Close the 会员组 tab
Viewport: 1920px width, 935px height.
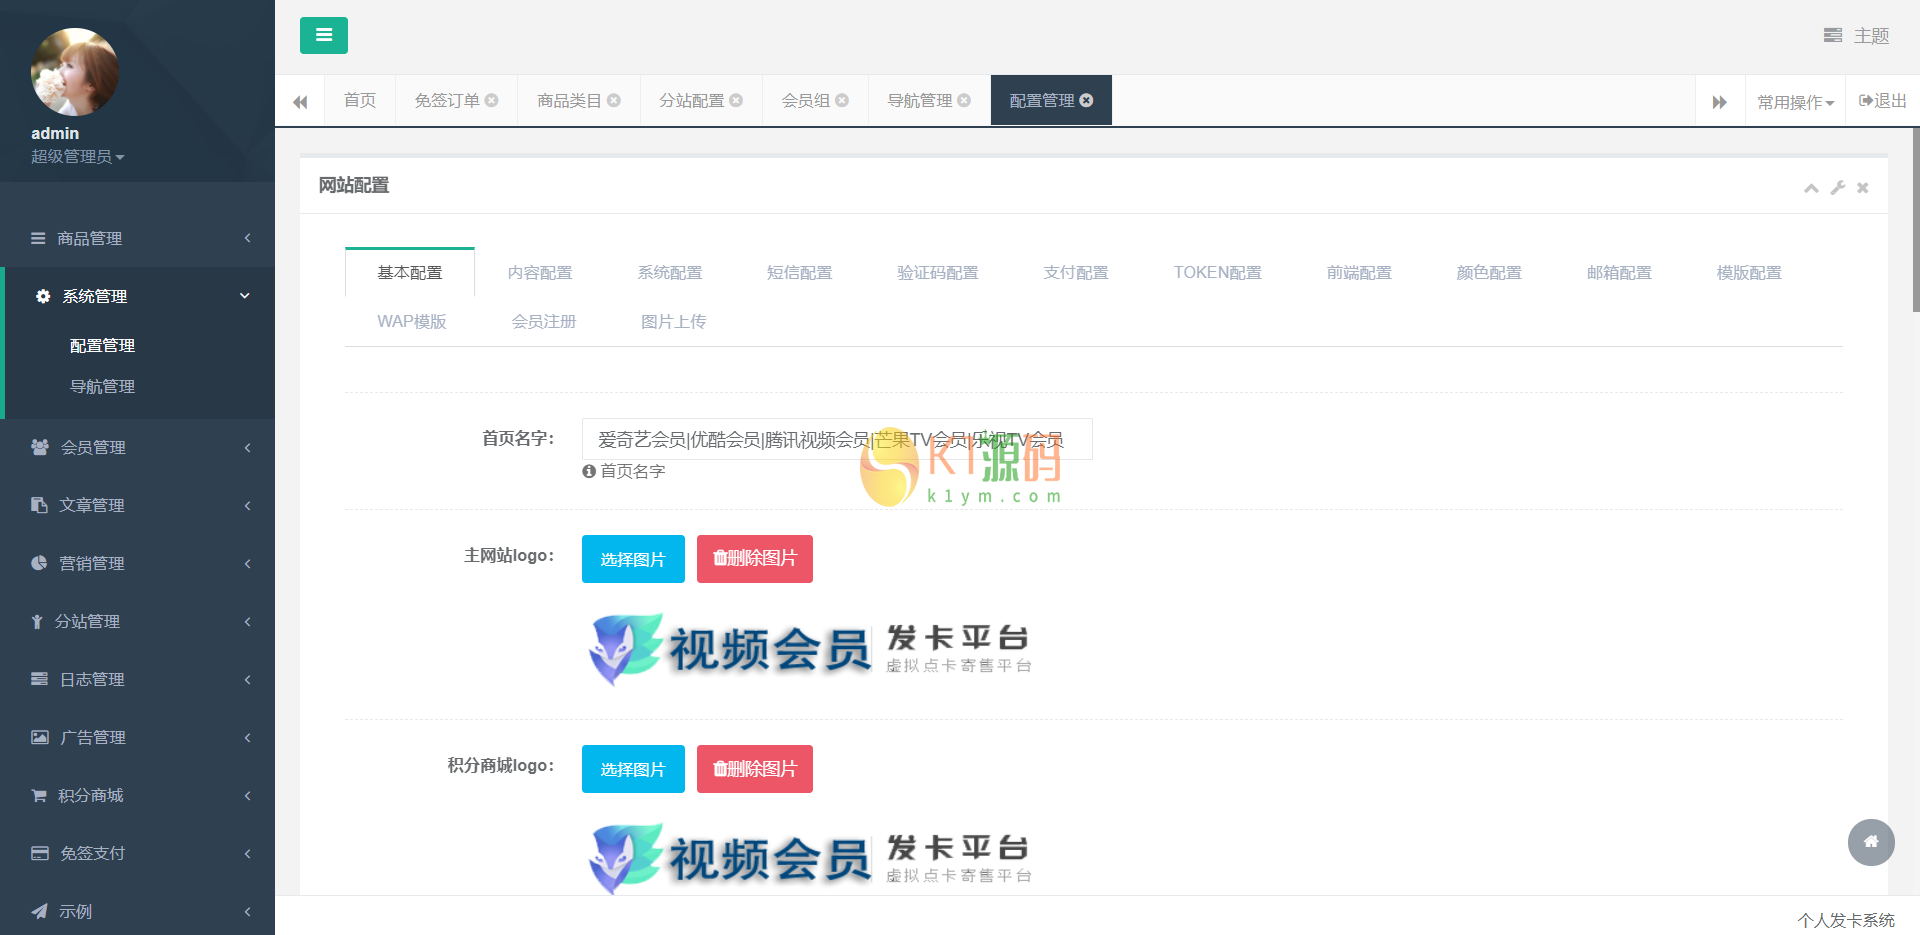(x=842, y=101)
